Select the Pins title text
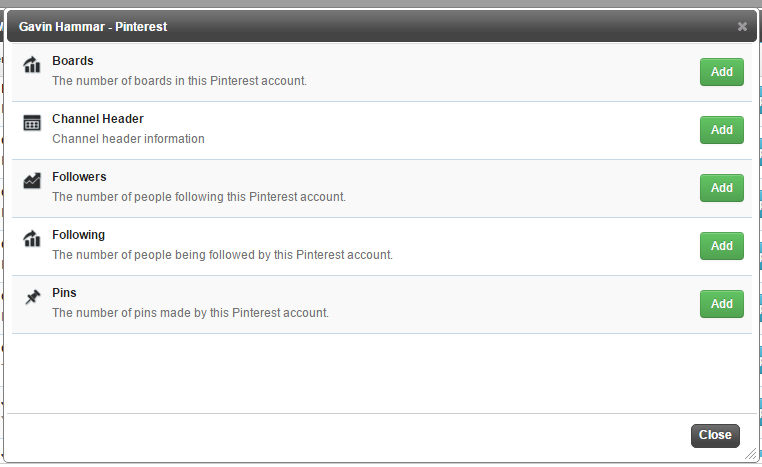The height and width of the screenshot is (467, 762). click(x=64, y=293)
